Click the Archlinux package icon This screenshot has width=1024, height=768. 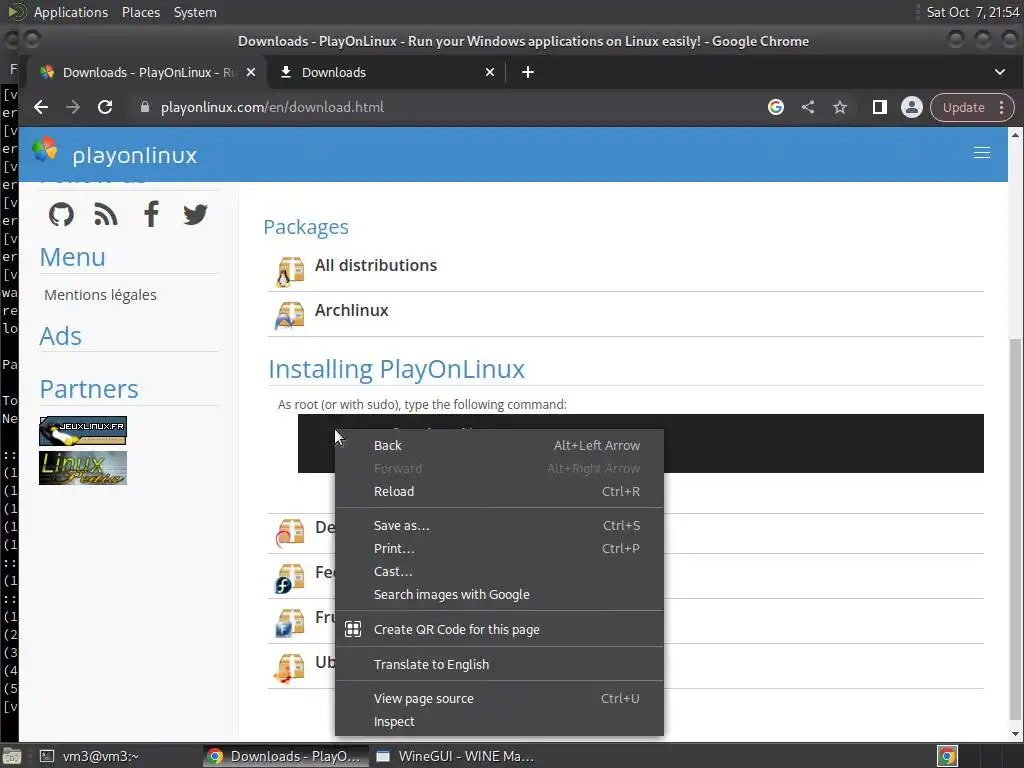pos(290,315)
